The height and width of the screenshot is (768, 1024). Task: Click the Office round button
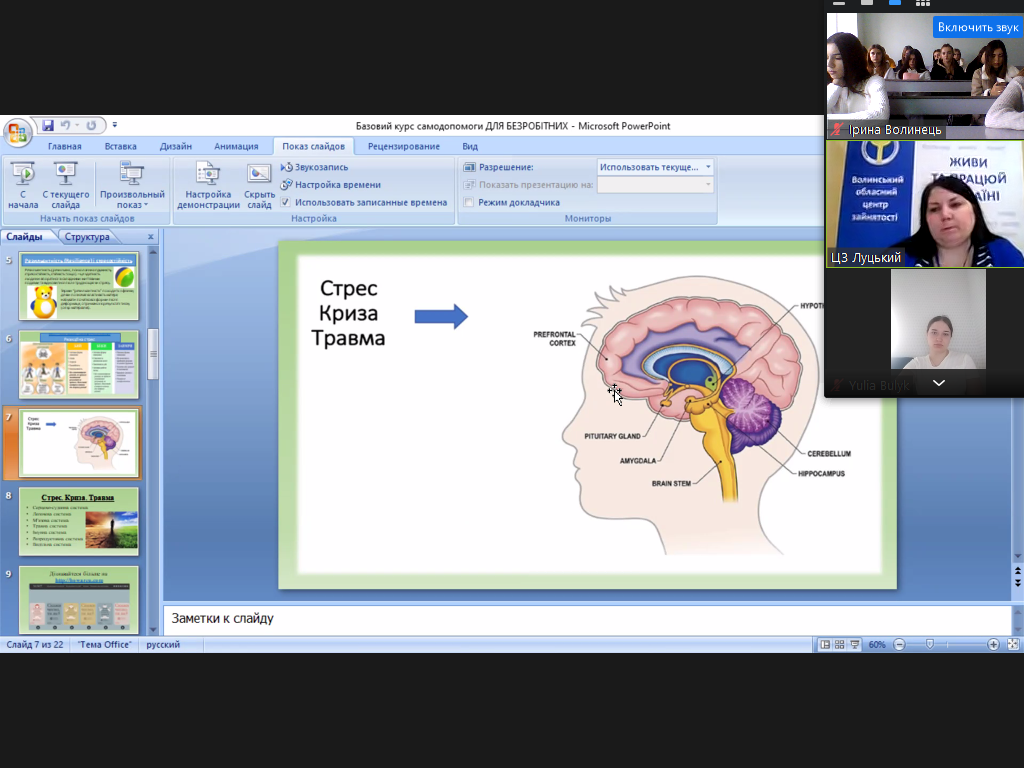[x=17, y=132]
